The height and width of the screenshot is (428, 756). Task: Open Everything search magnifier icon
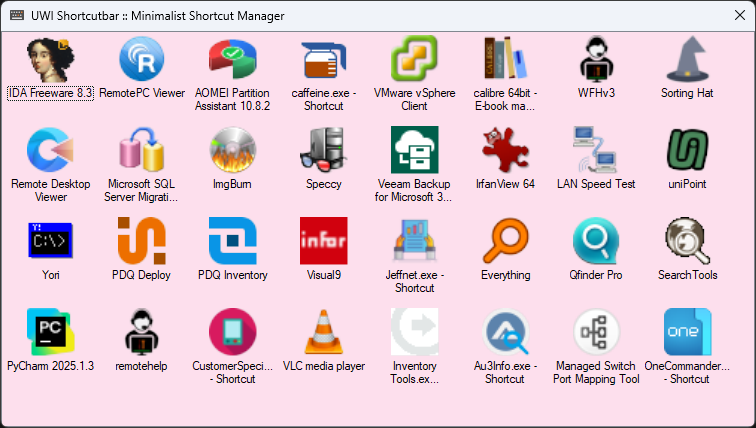click(x=505, y=241)
